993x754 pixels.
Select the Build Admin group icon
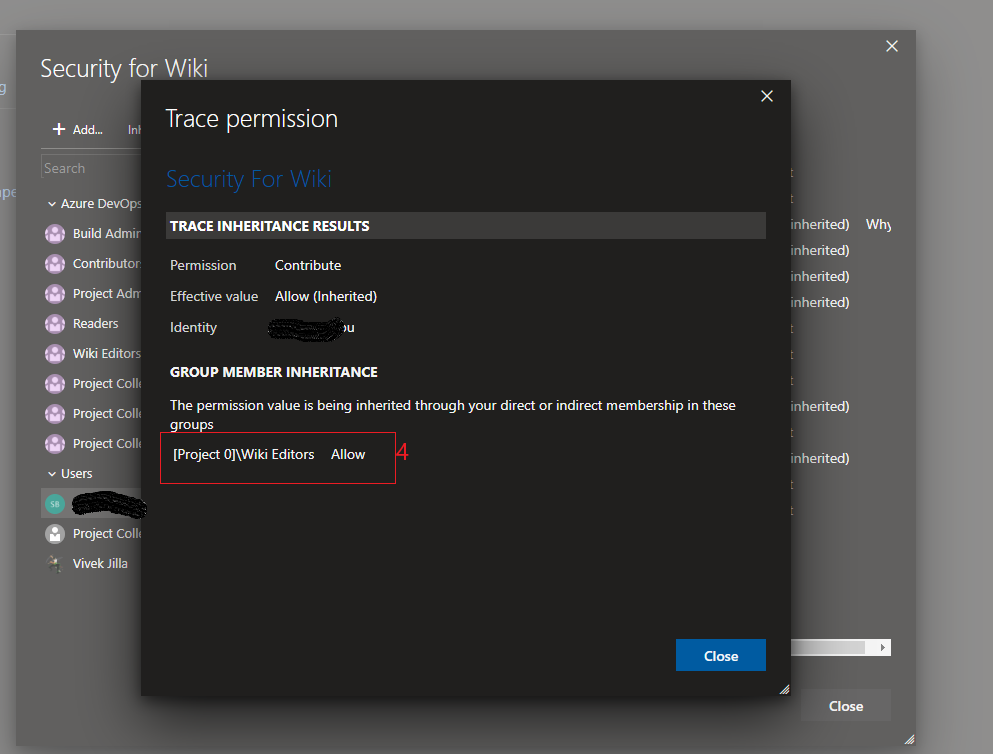55,234
